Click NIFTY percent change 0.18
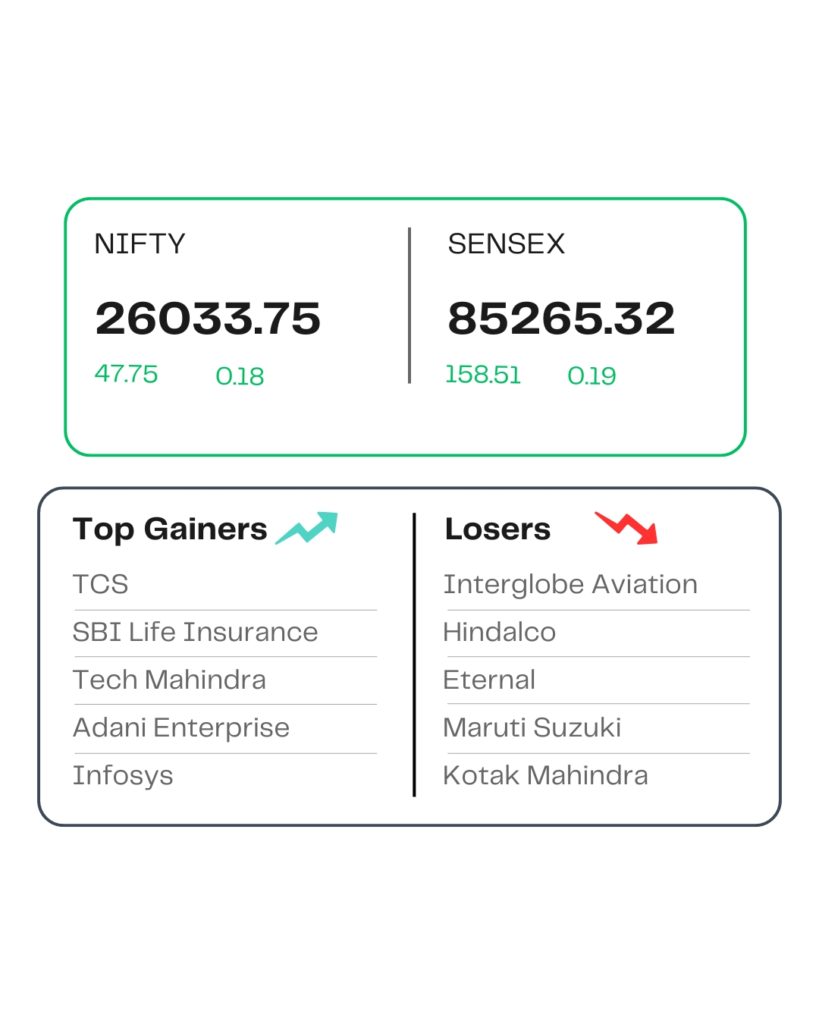Viewport: 819px width, 1024px height. tap(240, 376)
